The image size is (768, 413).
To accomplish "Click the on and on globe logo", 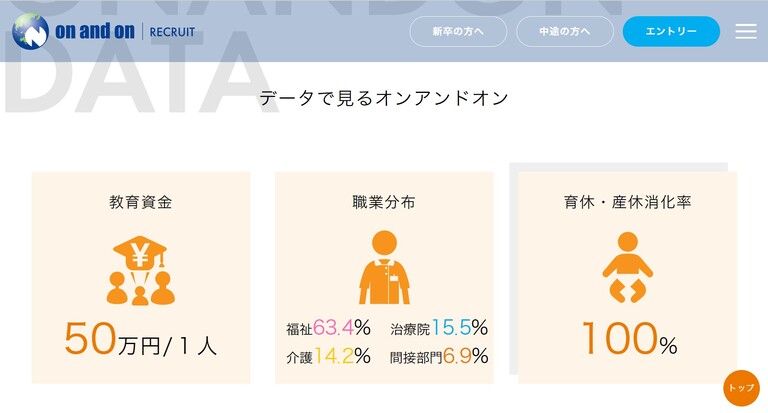I will click(x=31, y=31).
